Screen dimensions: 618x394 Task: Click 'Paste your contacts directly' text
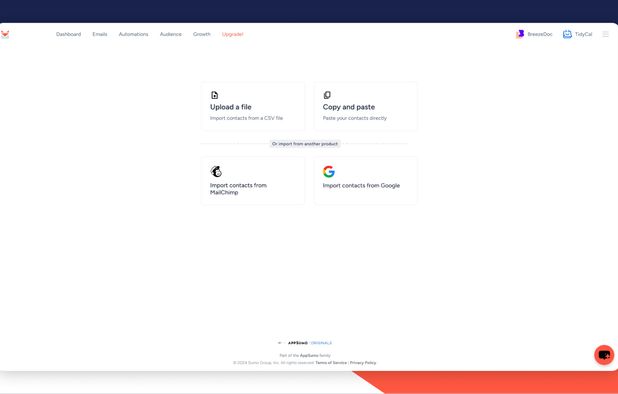355,118
